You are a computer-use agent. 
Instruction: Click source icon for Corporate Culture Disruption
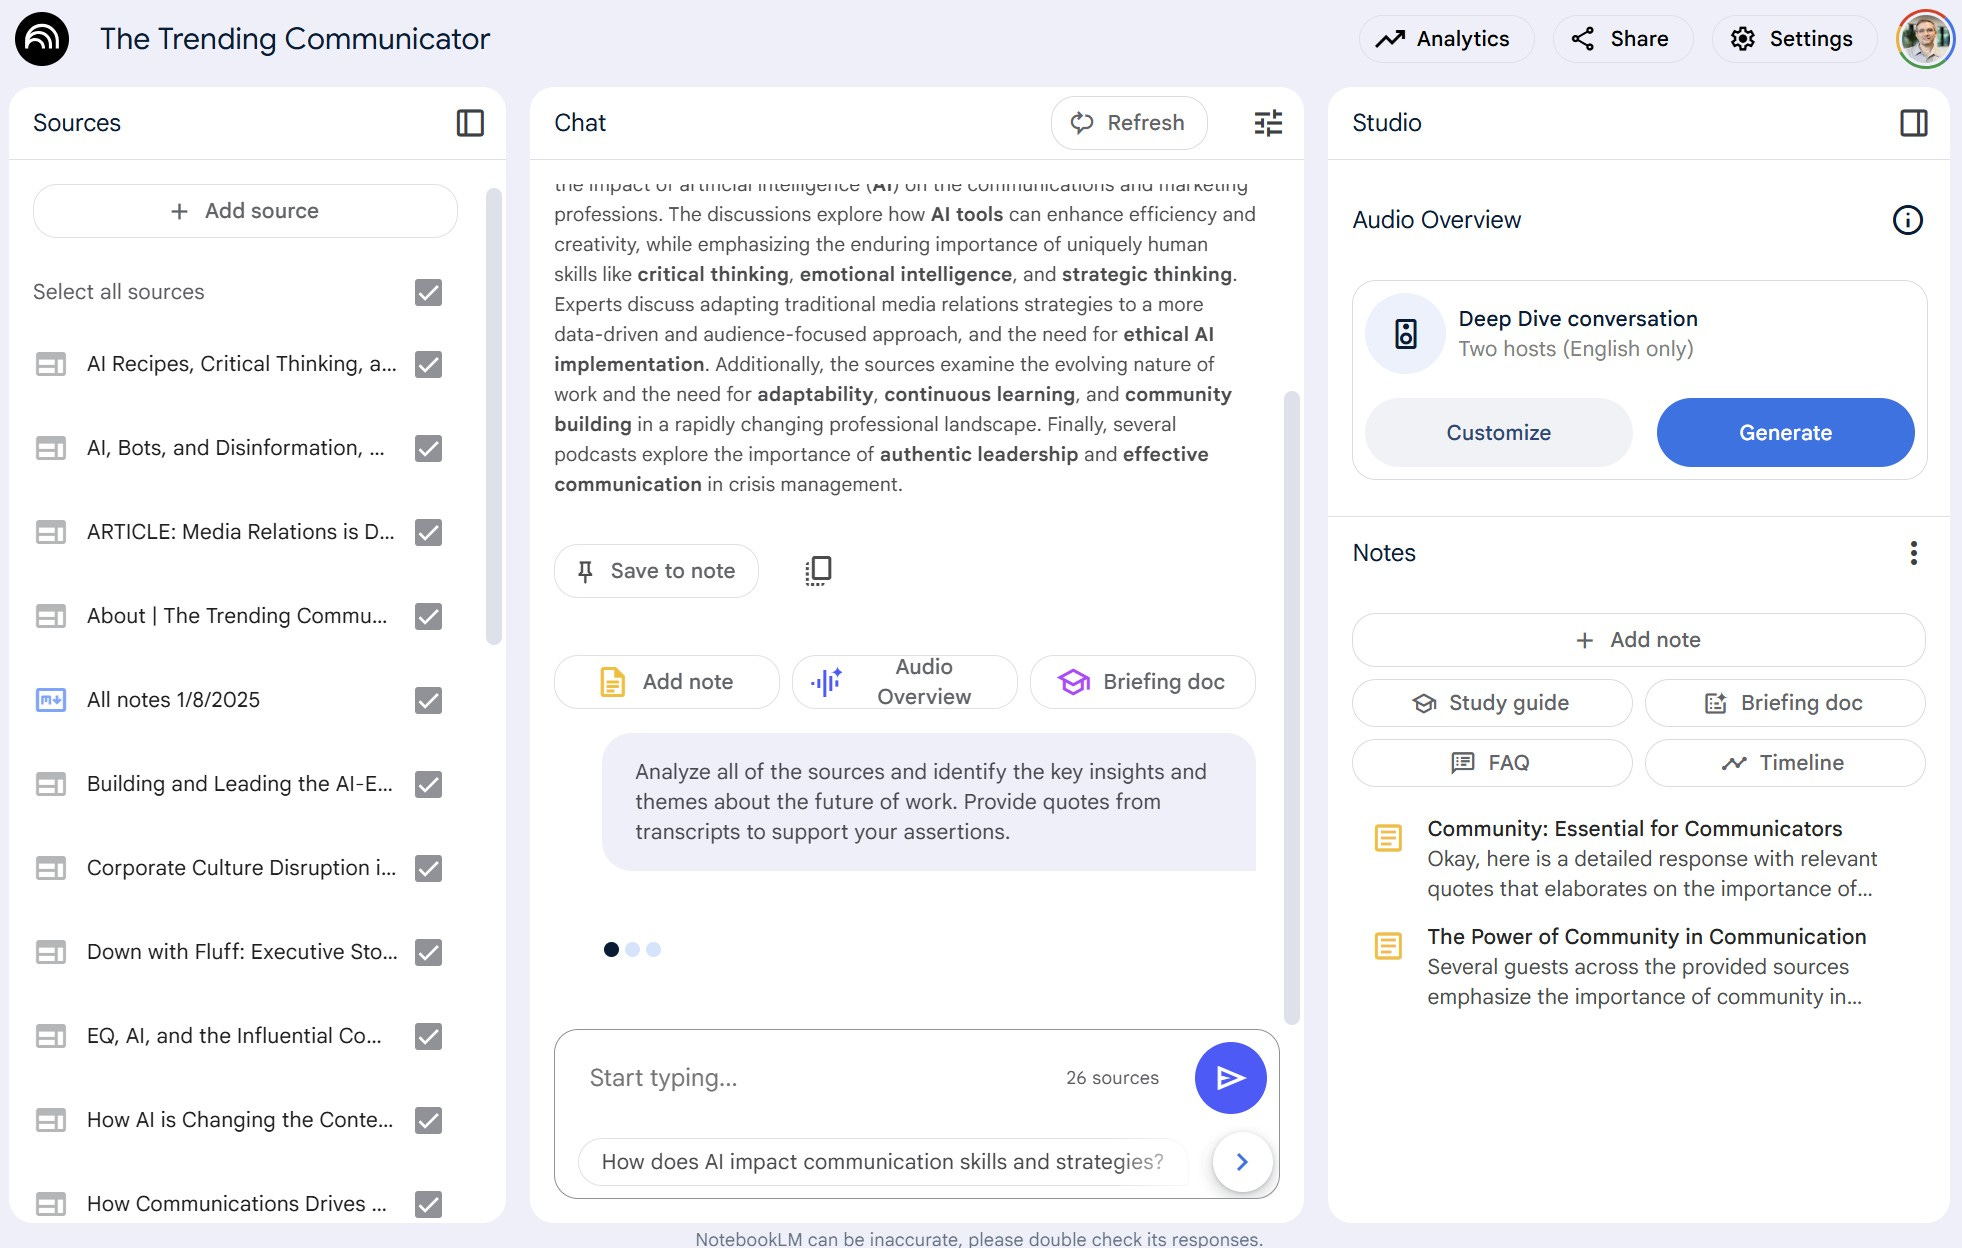pyautogui.click(x=51, y=868)
